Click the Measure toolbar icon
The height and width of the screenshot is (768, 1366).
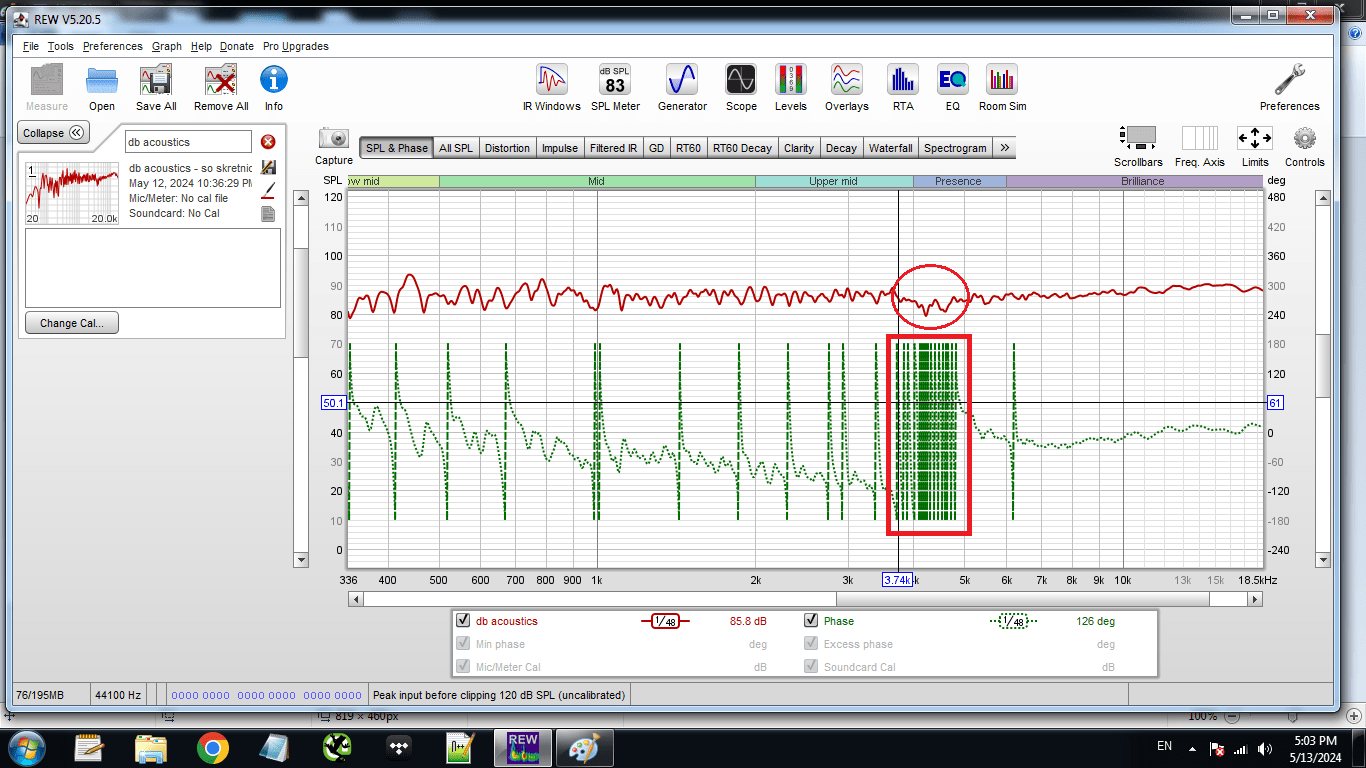47,88
